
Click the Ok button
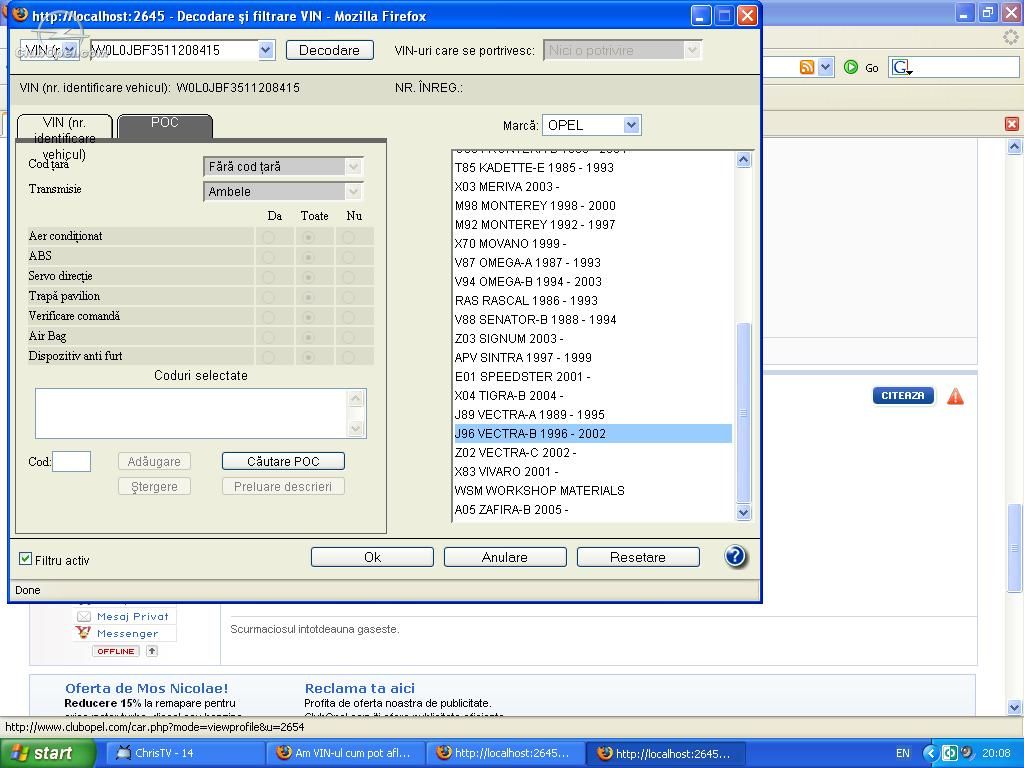point(372,557)
